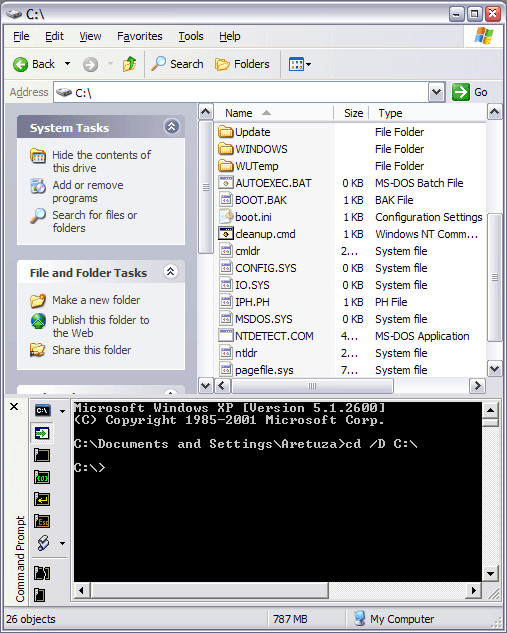Go up one folder level

(130, 64)
